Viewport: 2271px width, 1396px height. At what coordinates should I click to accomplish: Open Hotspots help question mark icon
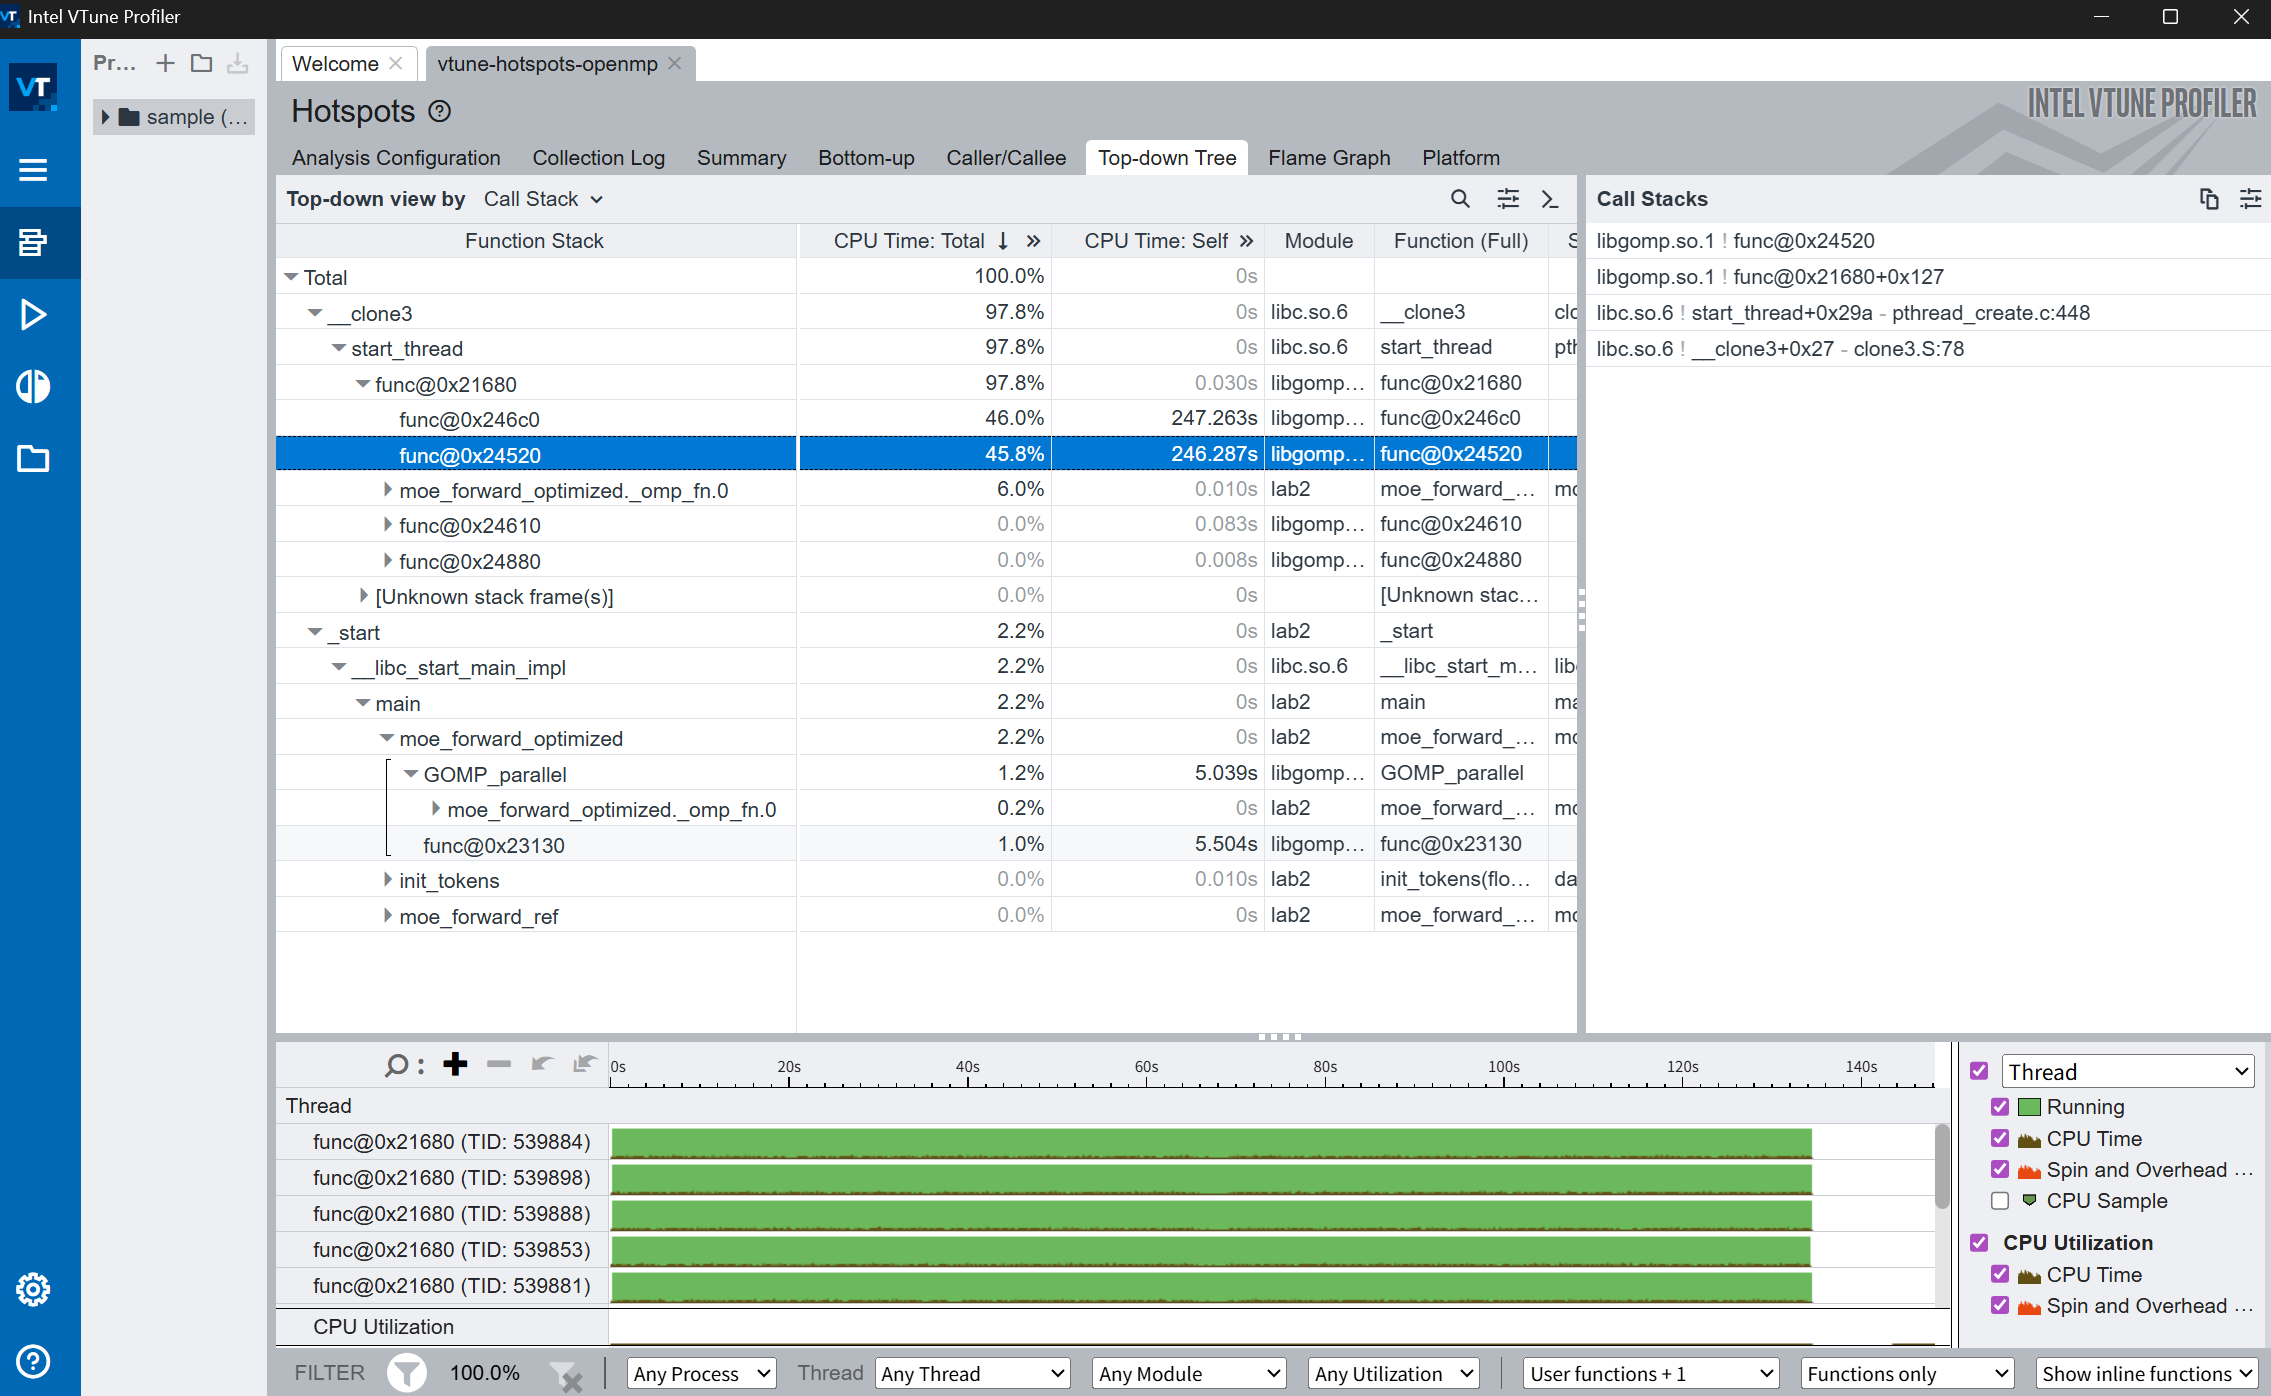coord(440,111)
